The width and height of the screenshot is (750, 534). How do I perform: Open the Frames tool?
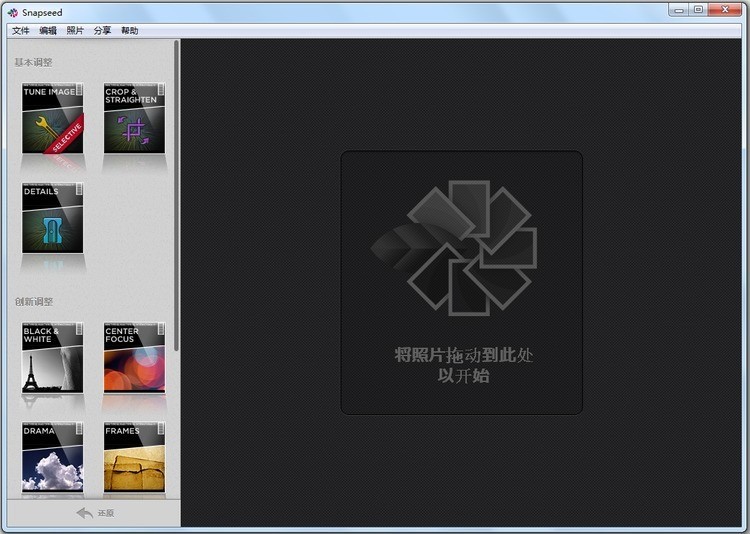134,457
